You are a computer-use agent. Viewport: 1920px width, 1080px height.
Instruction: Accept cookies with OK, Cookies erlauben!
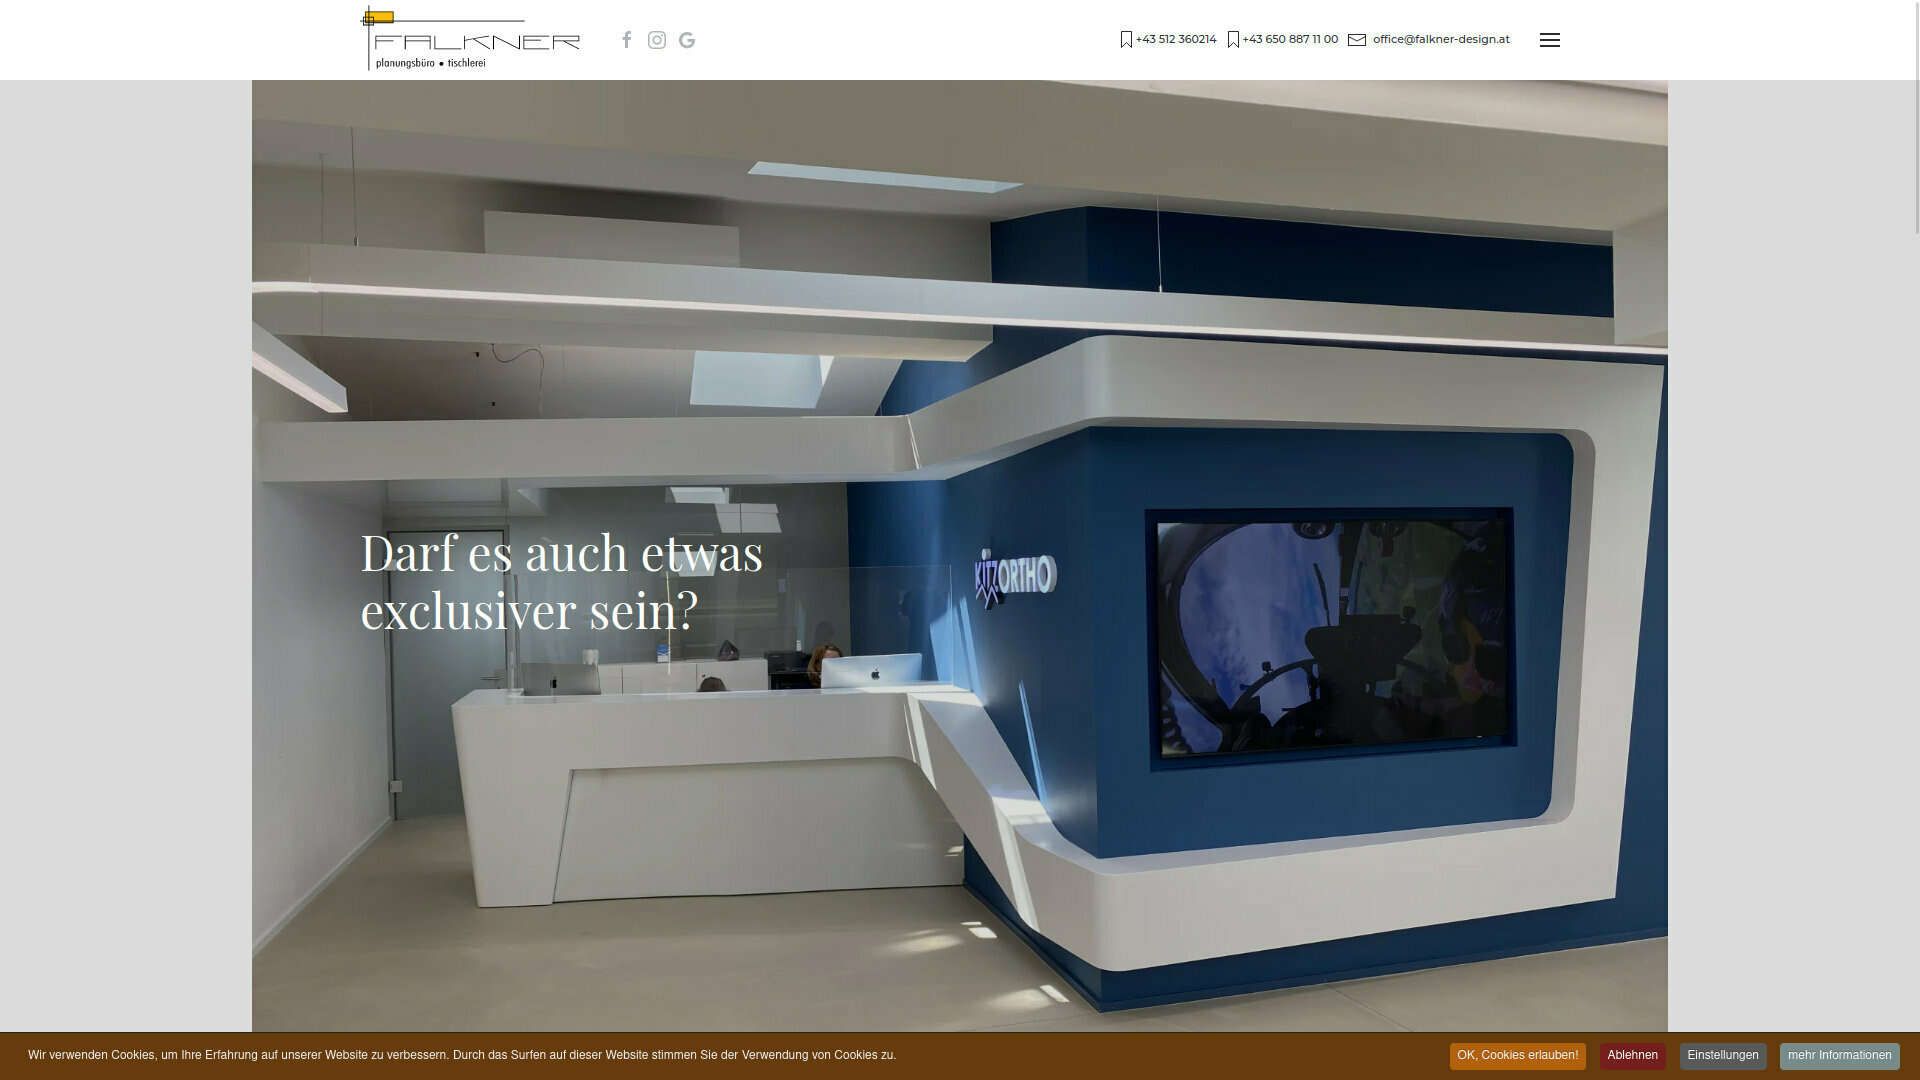[1518, 1056]
